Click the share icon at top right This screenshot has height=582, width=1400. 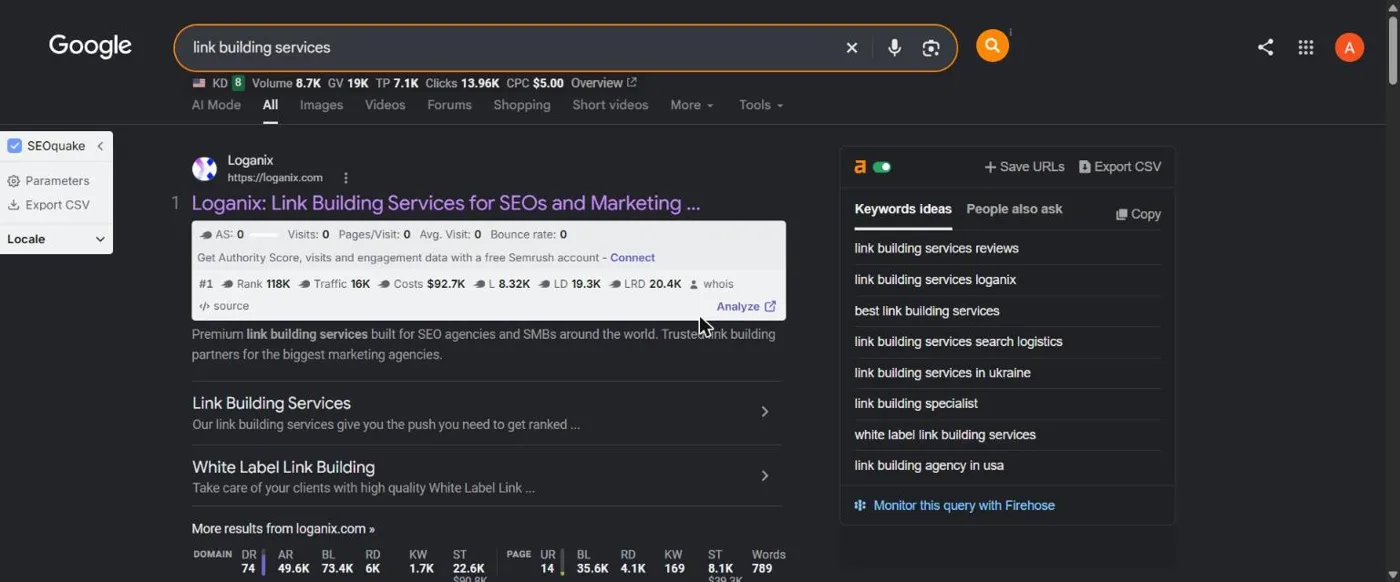pyautogui.click(x=1265, y=47)
